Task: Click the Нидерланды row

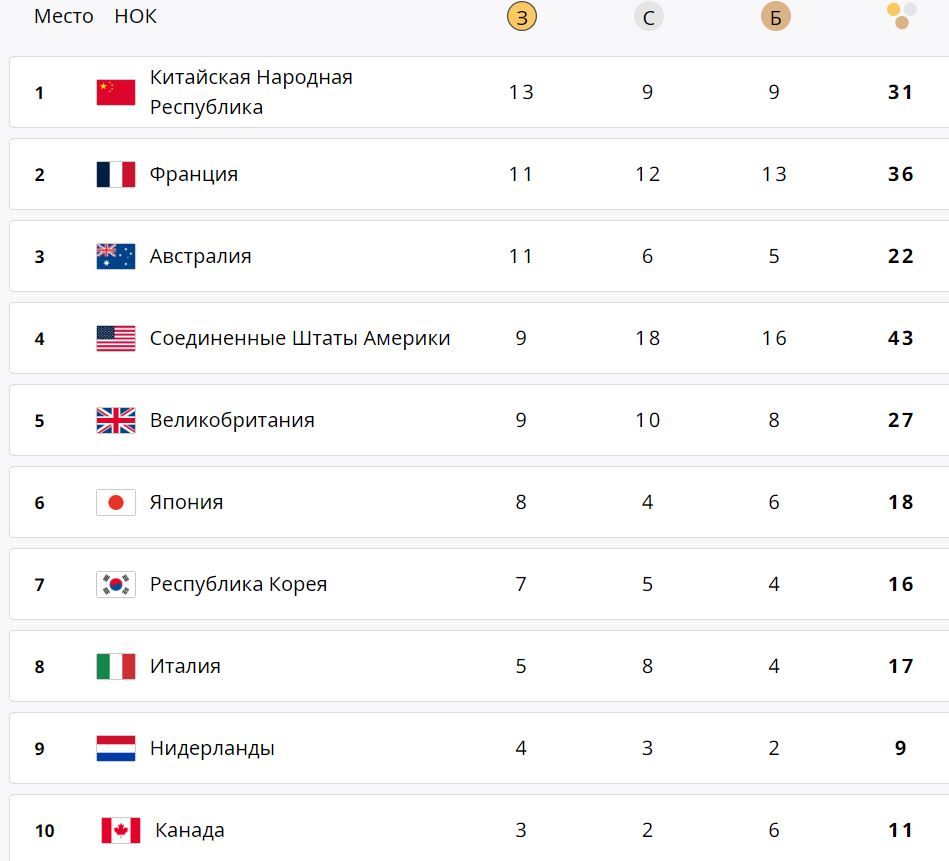Action: click(x=400, y=747)
